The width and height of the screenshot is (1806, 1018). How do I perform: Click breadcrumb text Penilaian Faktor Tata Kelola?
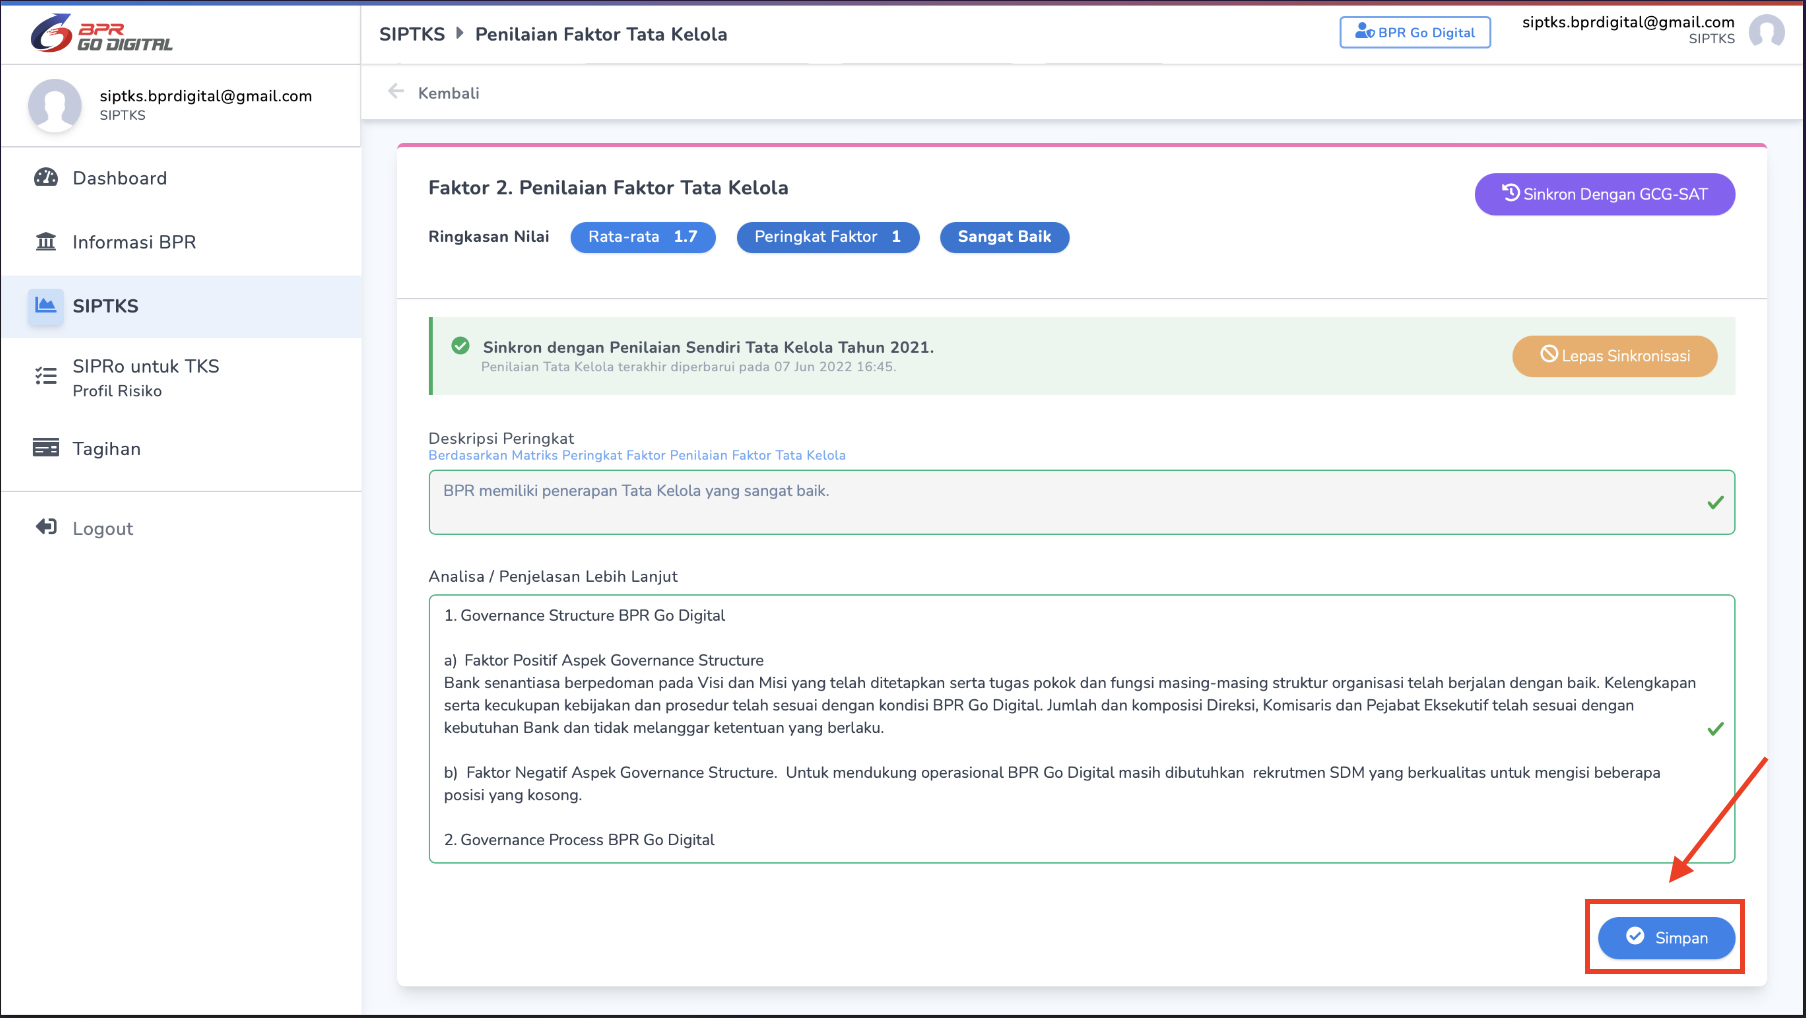pos(601,34)
